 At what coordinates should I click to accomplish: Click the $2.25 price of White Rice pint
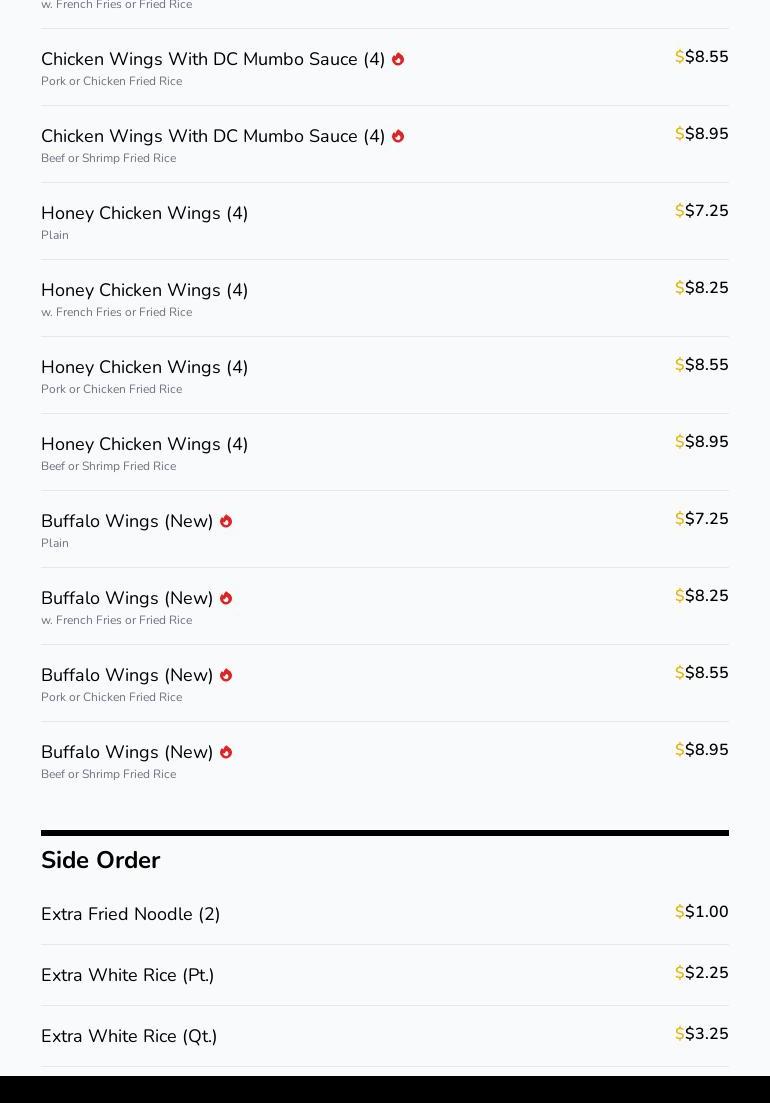click(702, 973)
